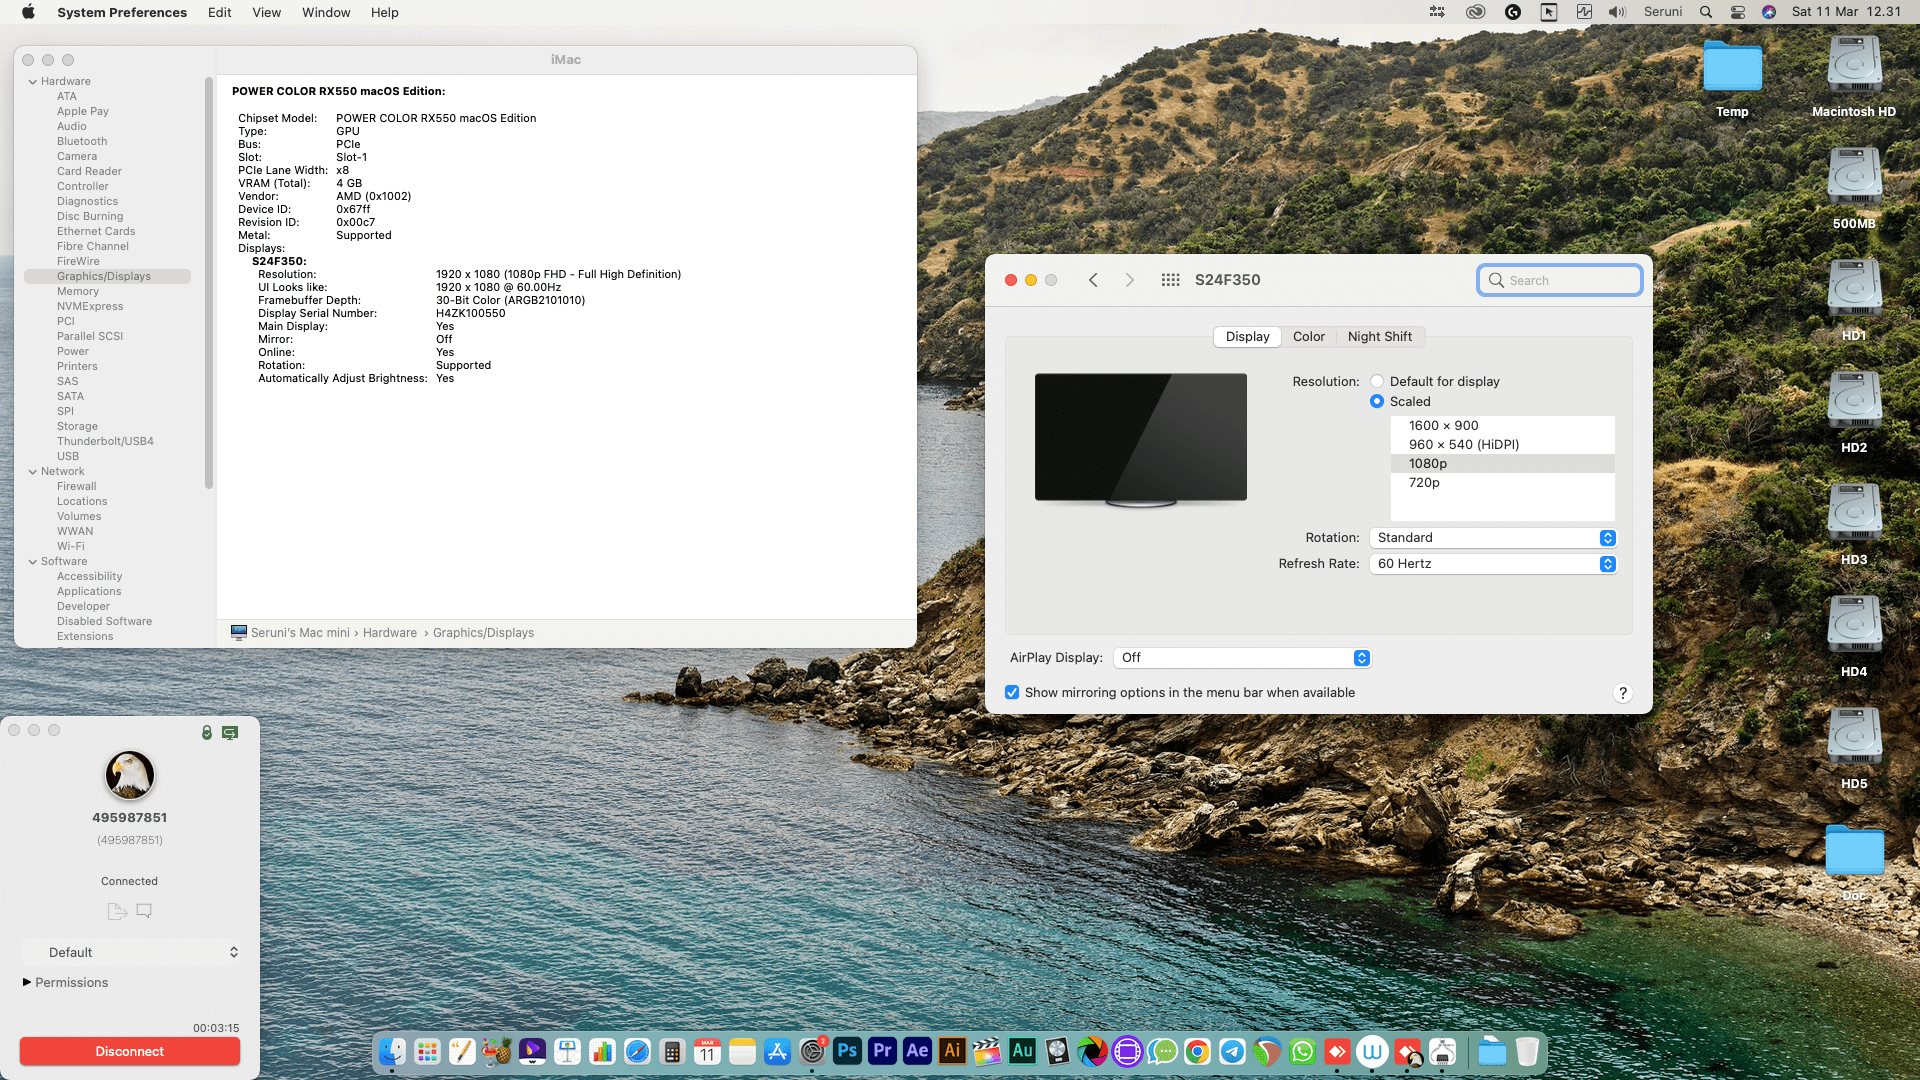Select Thunderbolt/USB4 in the sidebar
Screen dimensions: 1920x1080
click(105, 442)
